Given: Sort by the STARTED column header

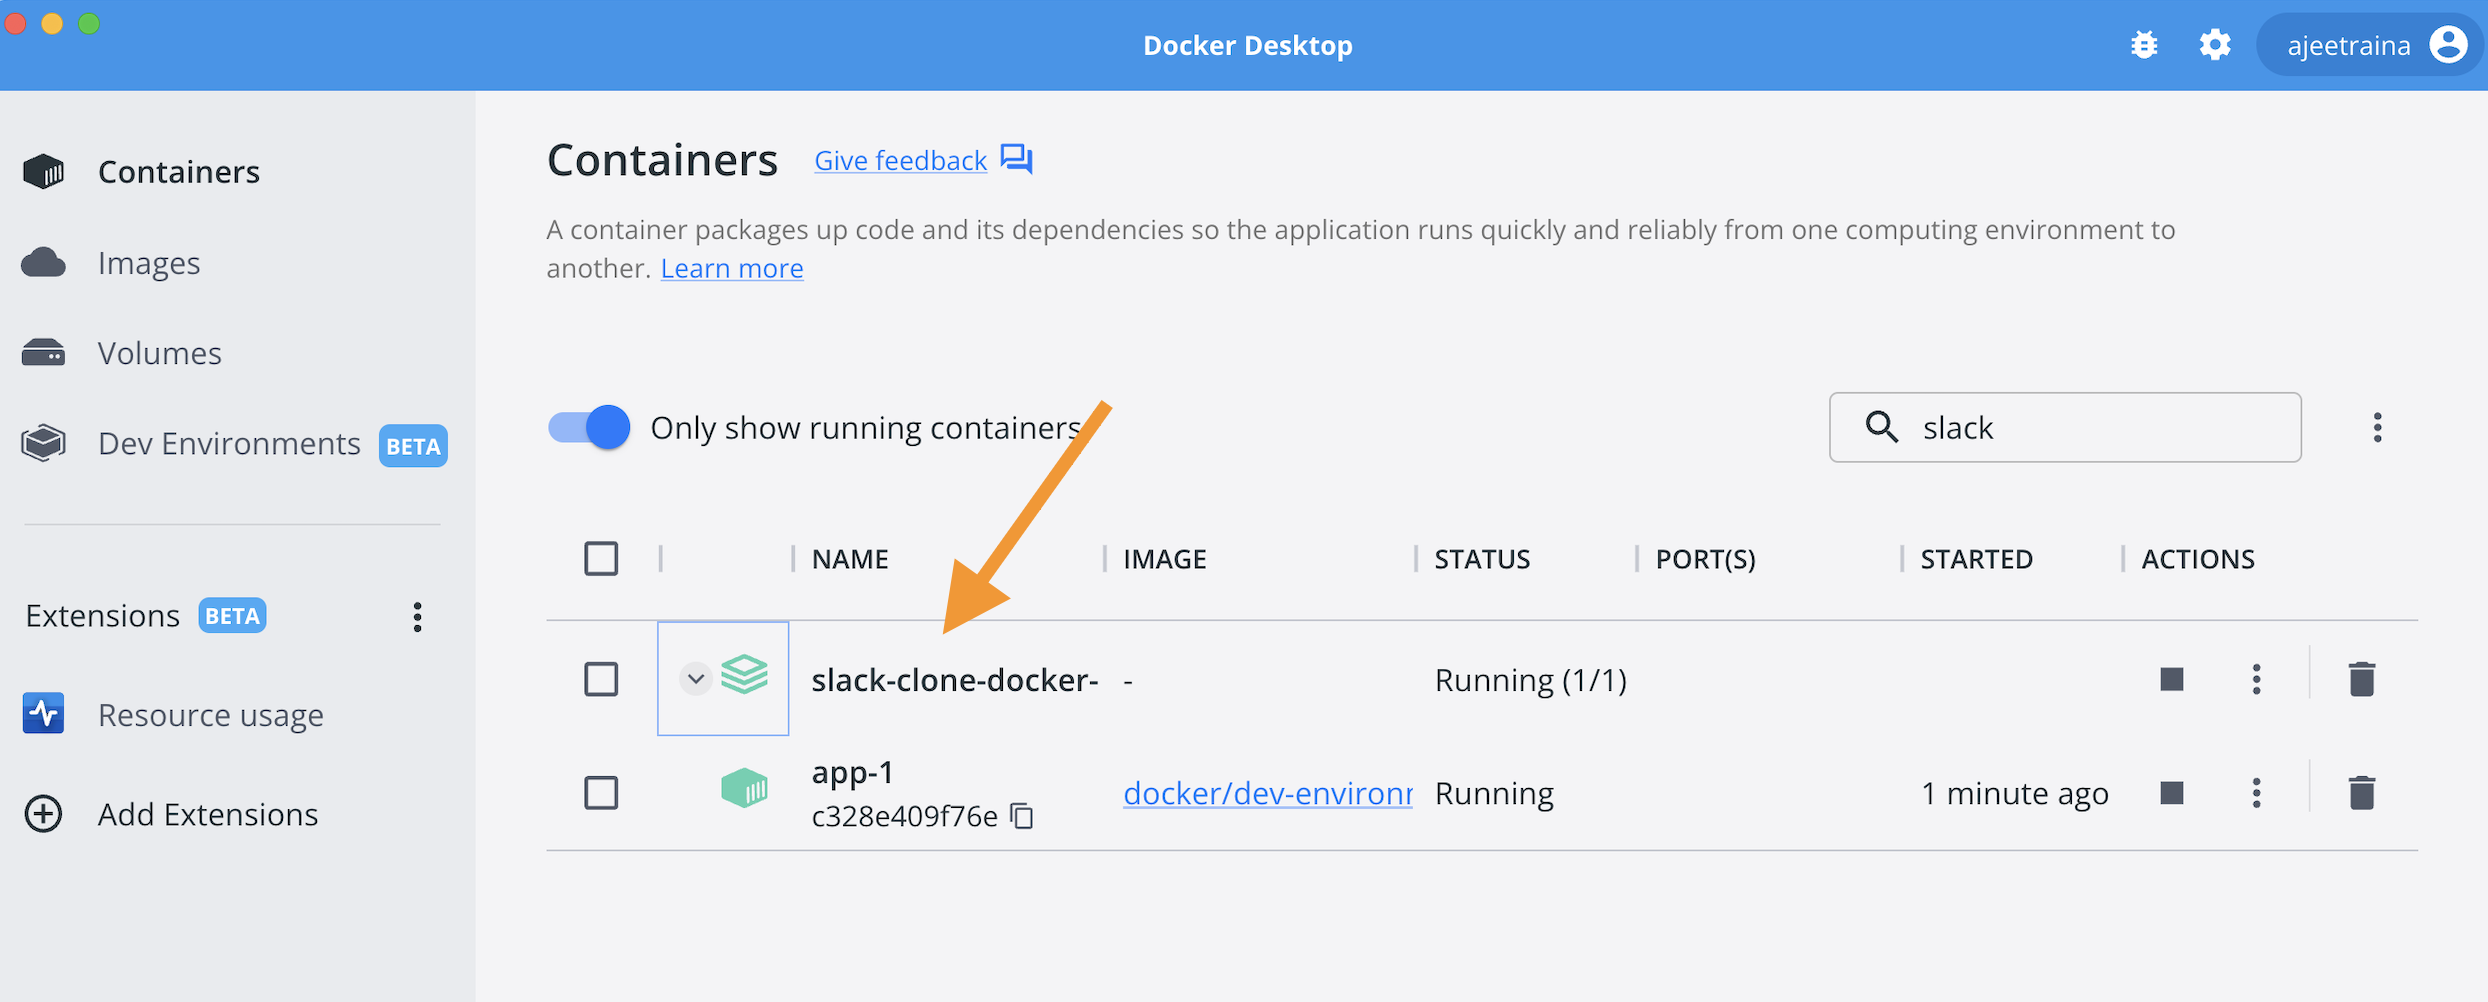Looking at the screenshot, I should point(1976,559).
